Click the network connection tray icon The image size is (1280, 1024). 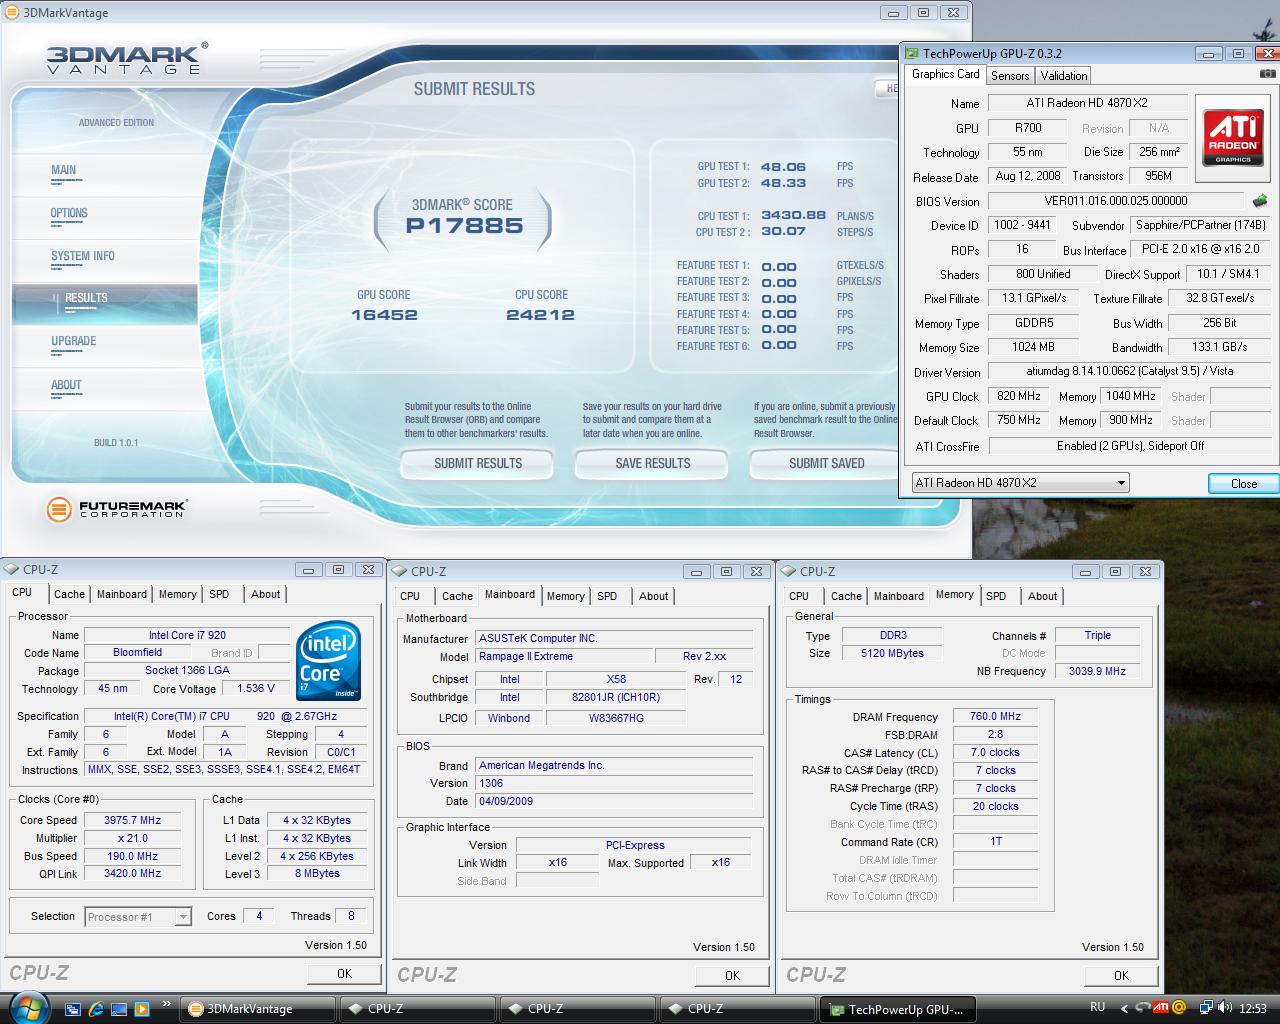pos(1207,1008)
